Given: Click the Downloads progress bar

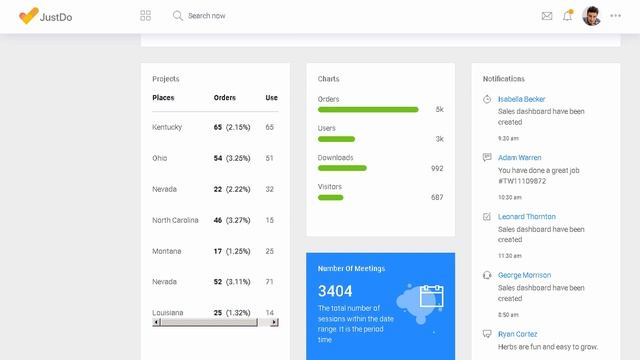Looking at the screenshot, I should 342,168.
